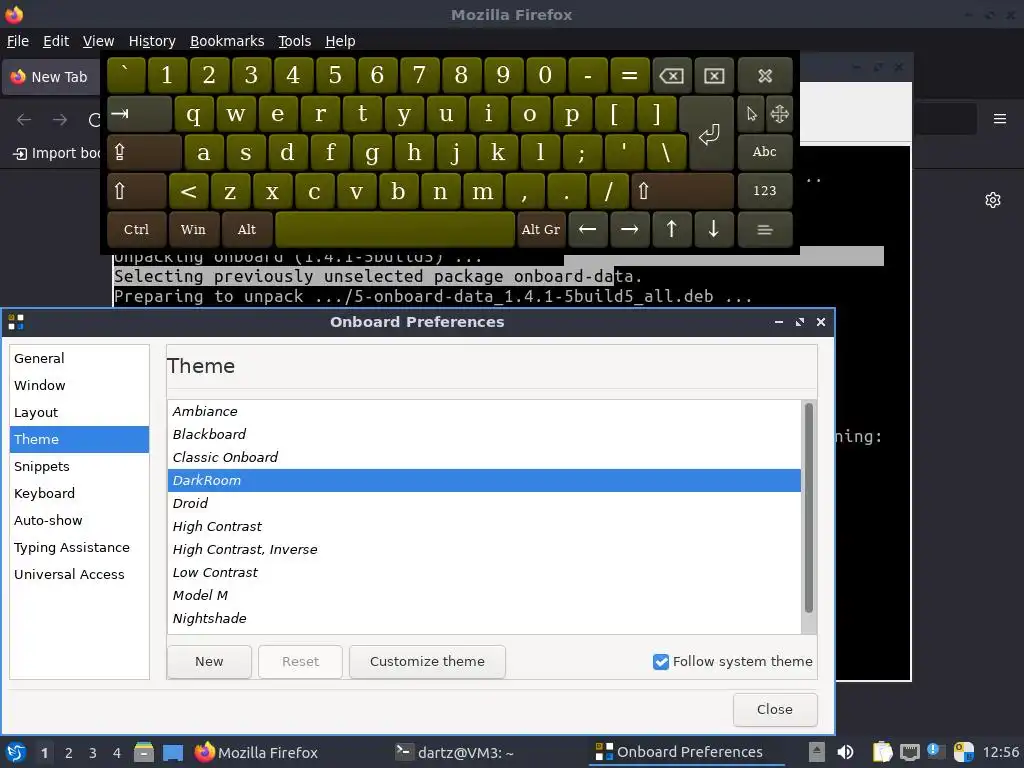Viewport: 1024px width, 768px height.
Task: Close the Onboard keyboard with the X key
Action: click(x=765, y=76)
